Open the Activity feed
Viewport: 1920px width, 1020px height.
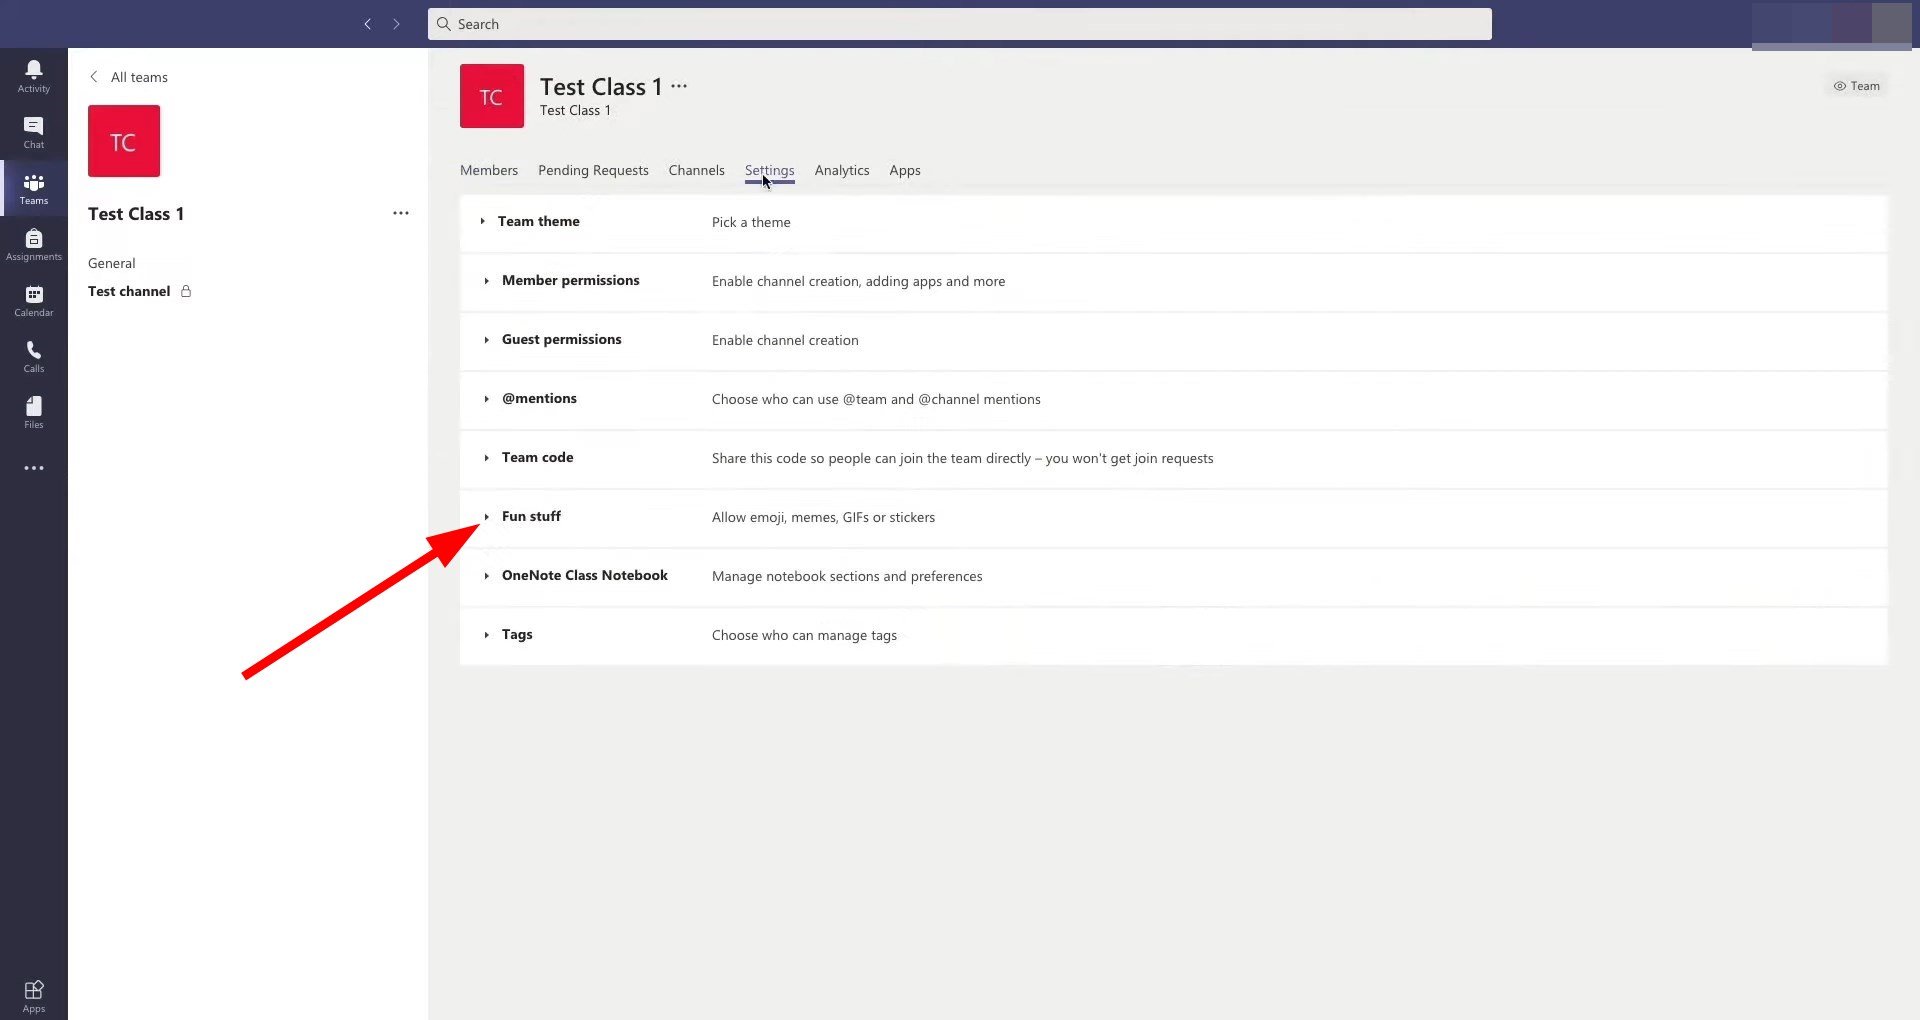(33, 76)
